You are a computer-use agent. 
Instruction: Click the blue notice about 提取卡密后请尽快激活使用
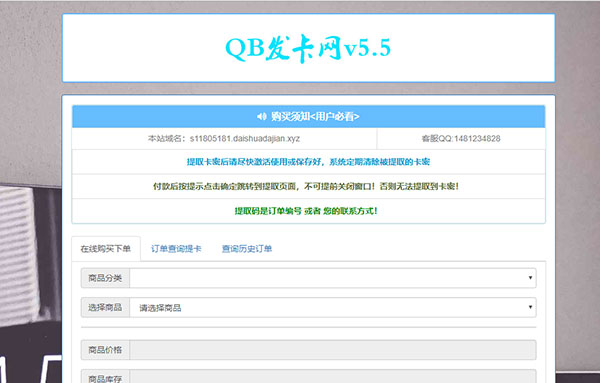point(308,162)
